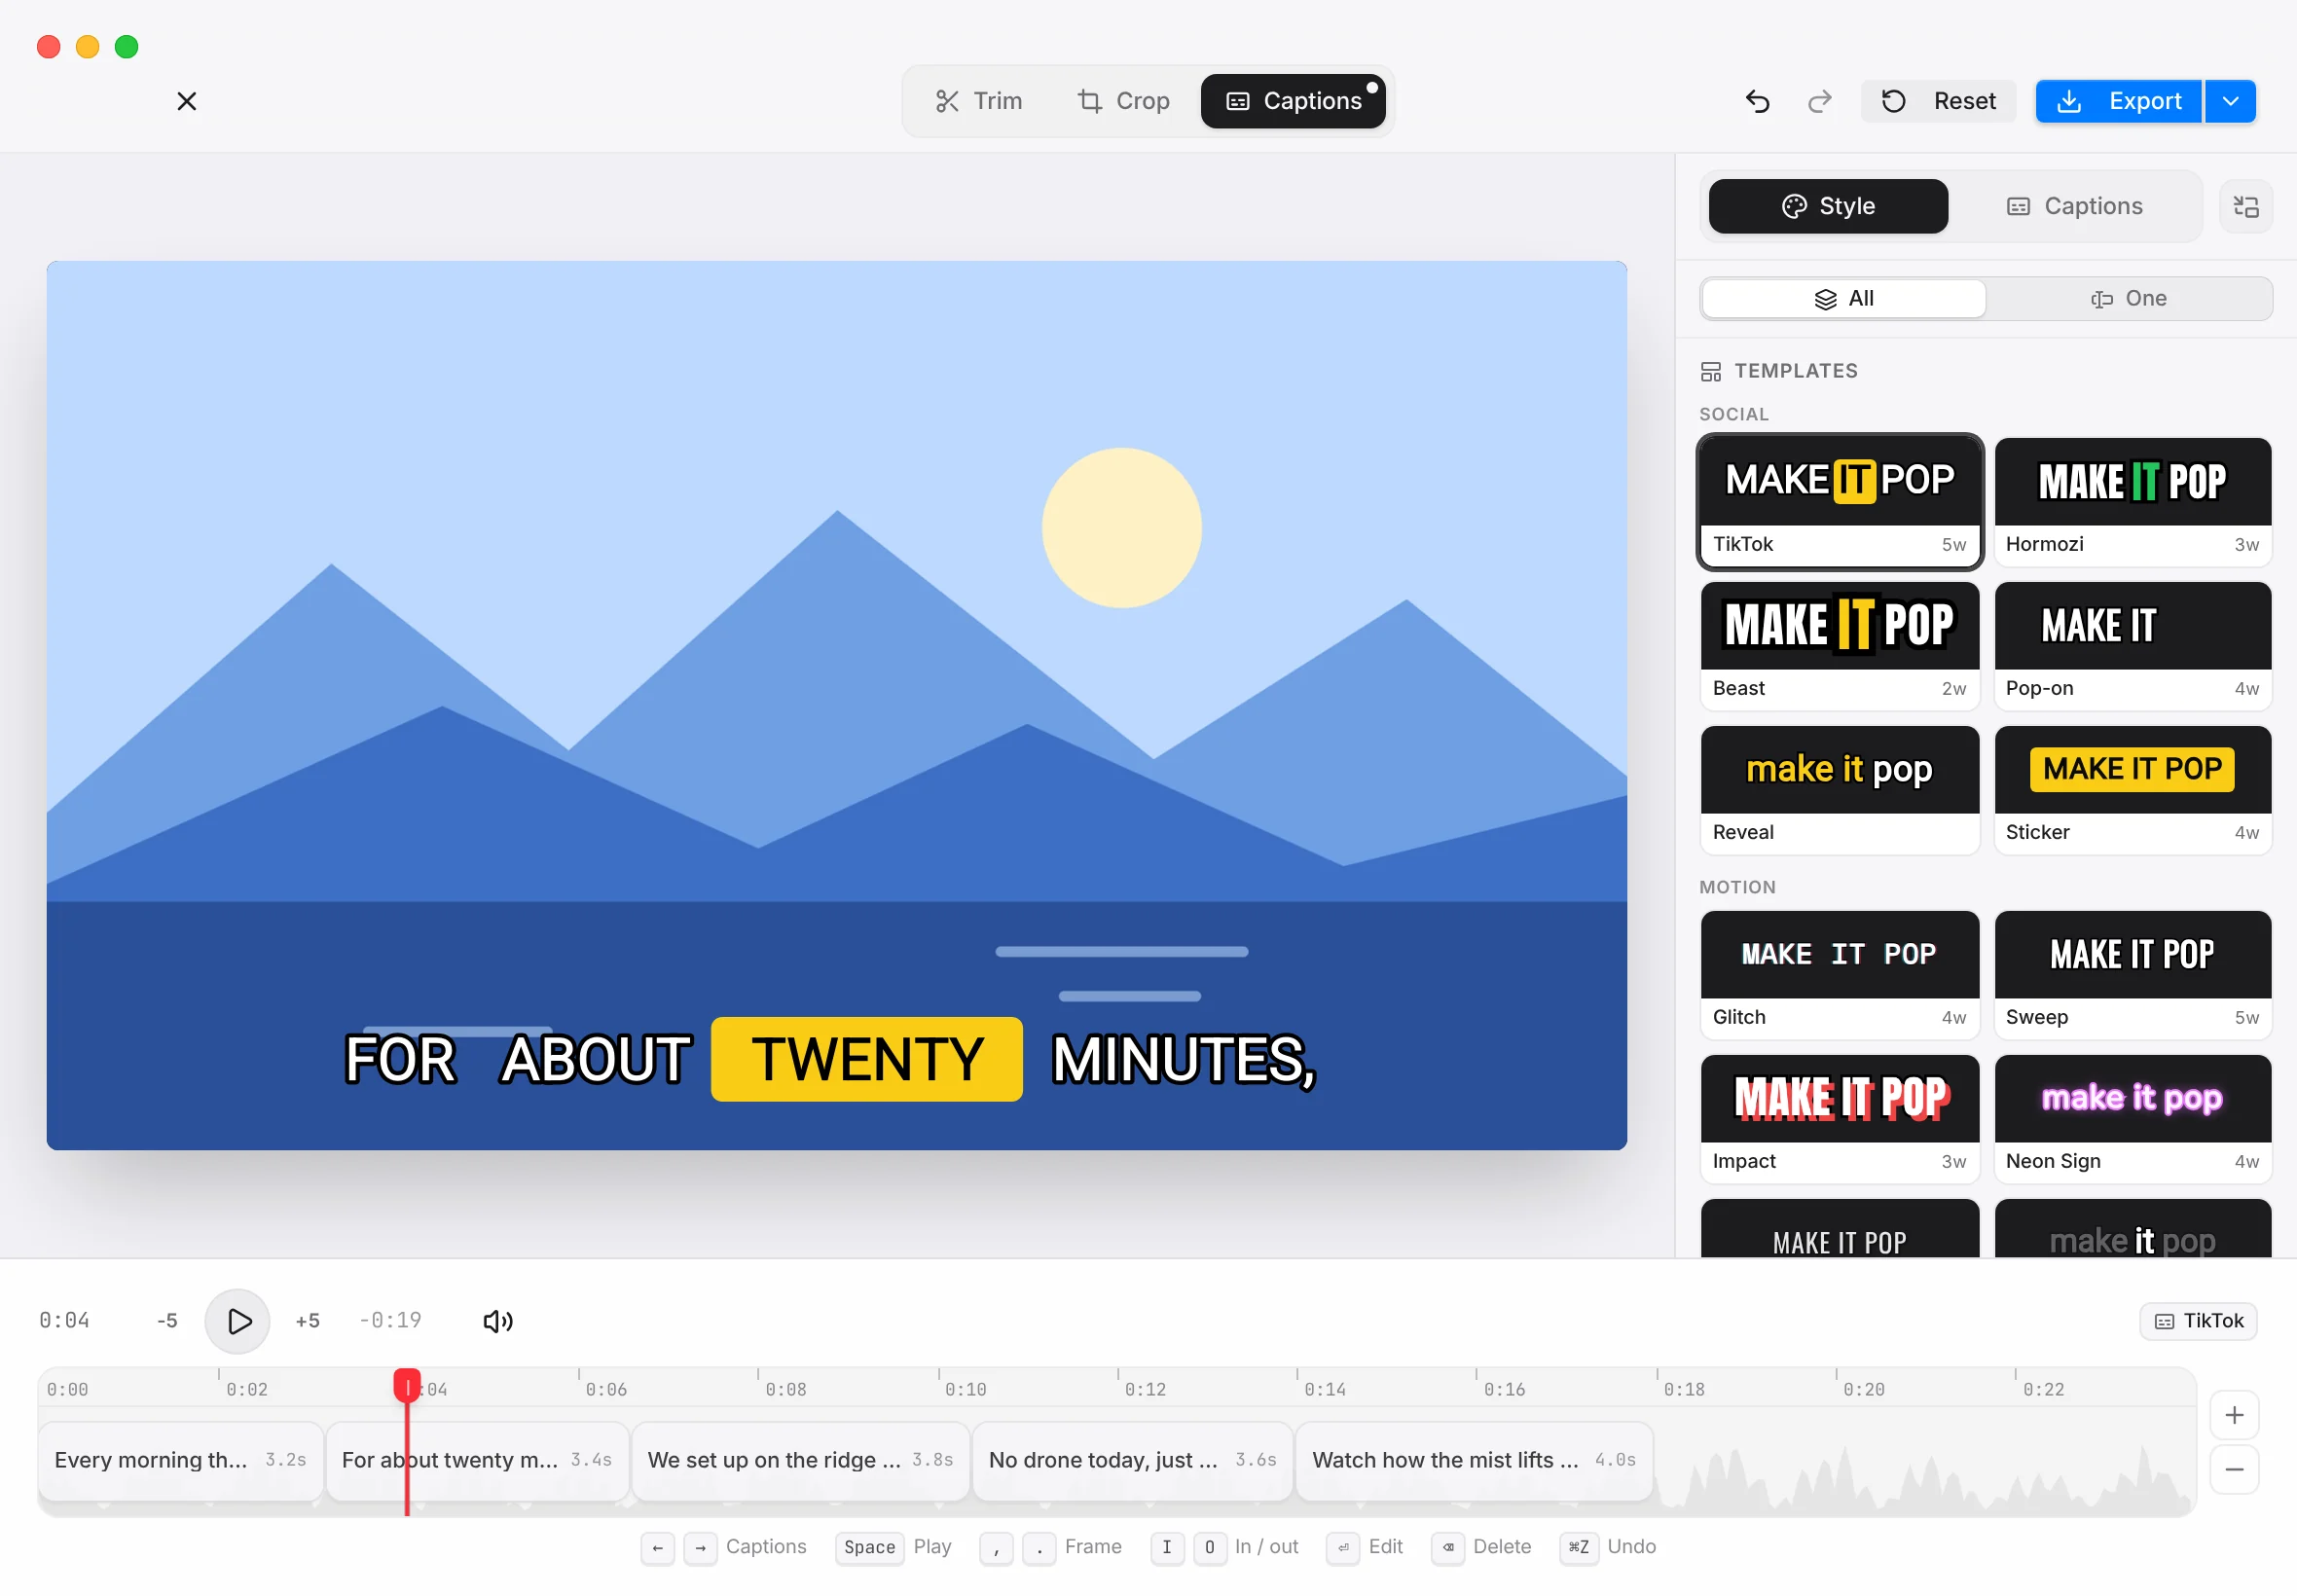Play the video preview
2297x1596 pixels.
click(237, 1321)
